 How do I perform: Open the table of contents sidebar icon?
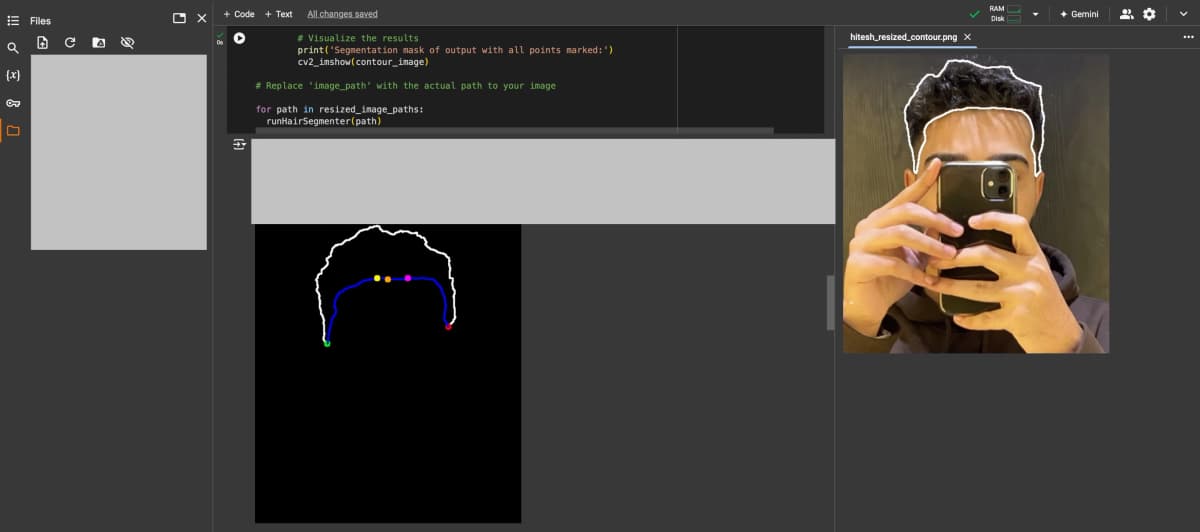point(13,20)
